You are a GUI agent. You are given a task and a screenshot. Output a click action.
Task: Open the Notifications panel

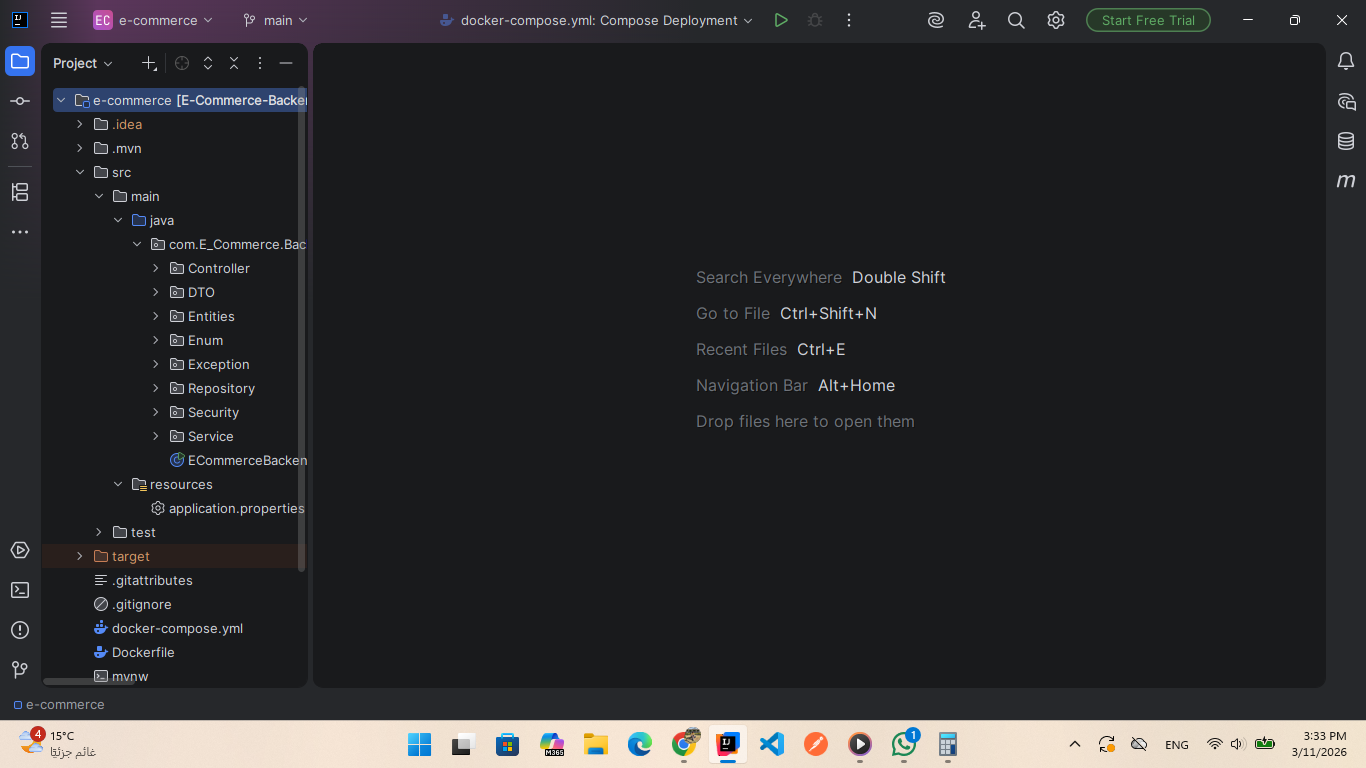tap(1346, 61)
